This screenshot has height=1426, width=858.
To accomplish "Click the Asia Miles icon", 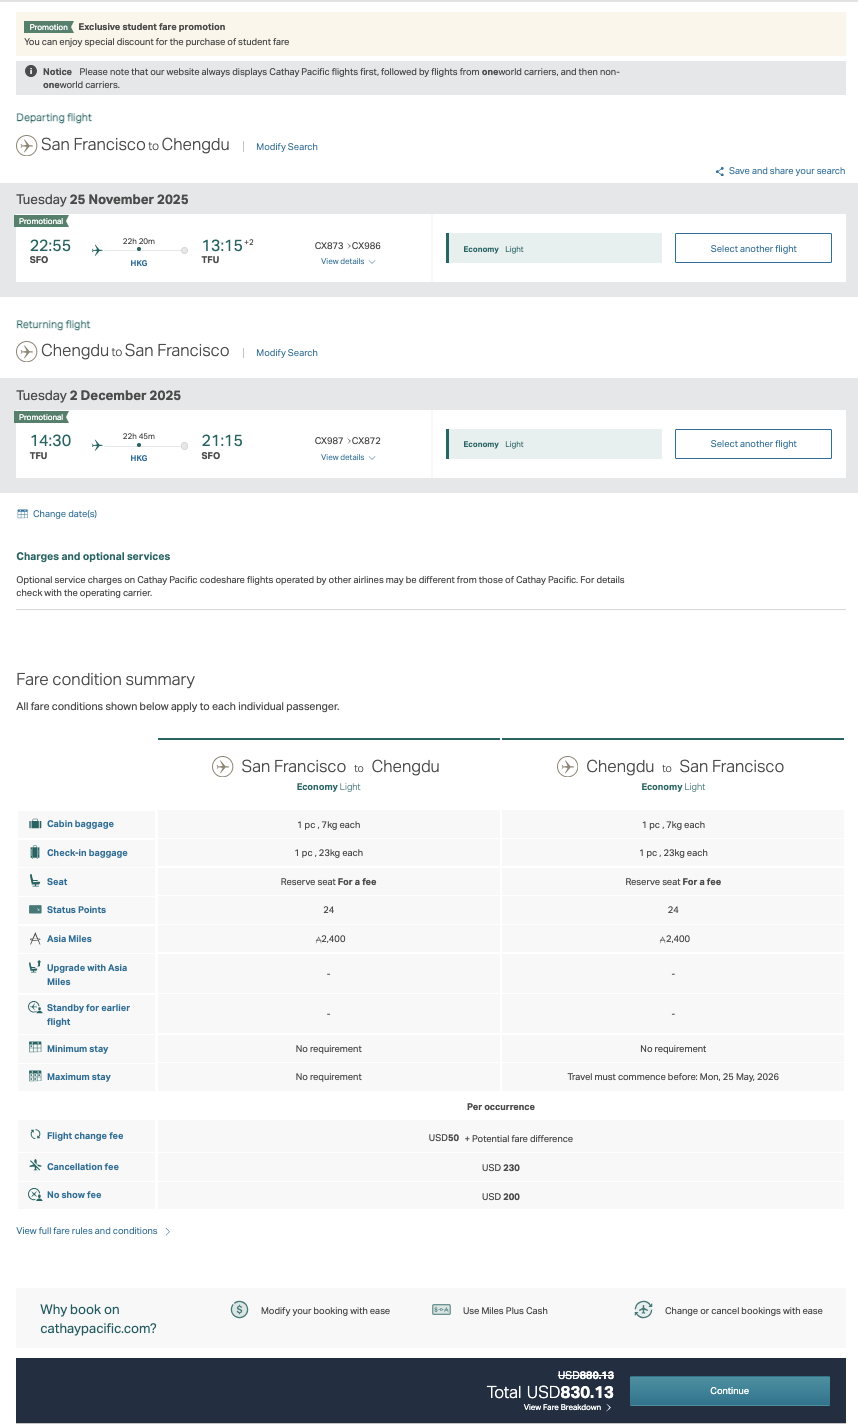I will pos(35,939).
